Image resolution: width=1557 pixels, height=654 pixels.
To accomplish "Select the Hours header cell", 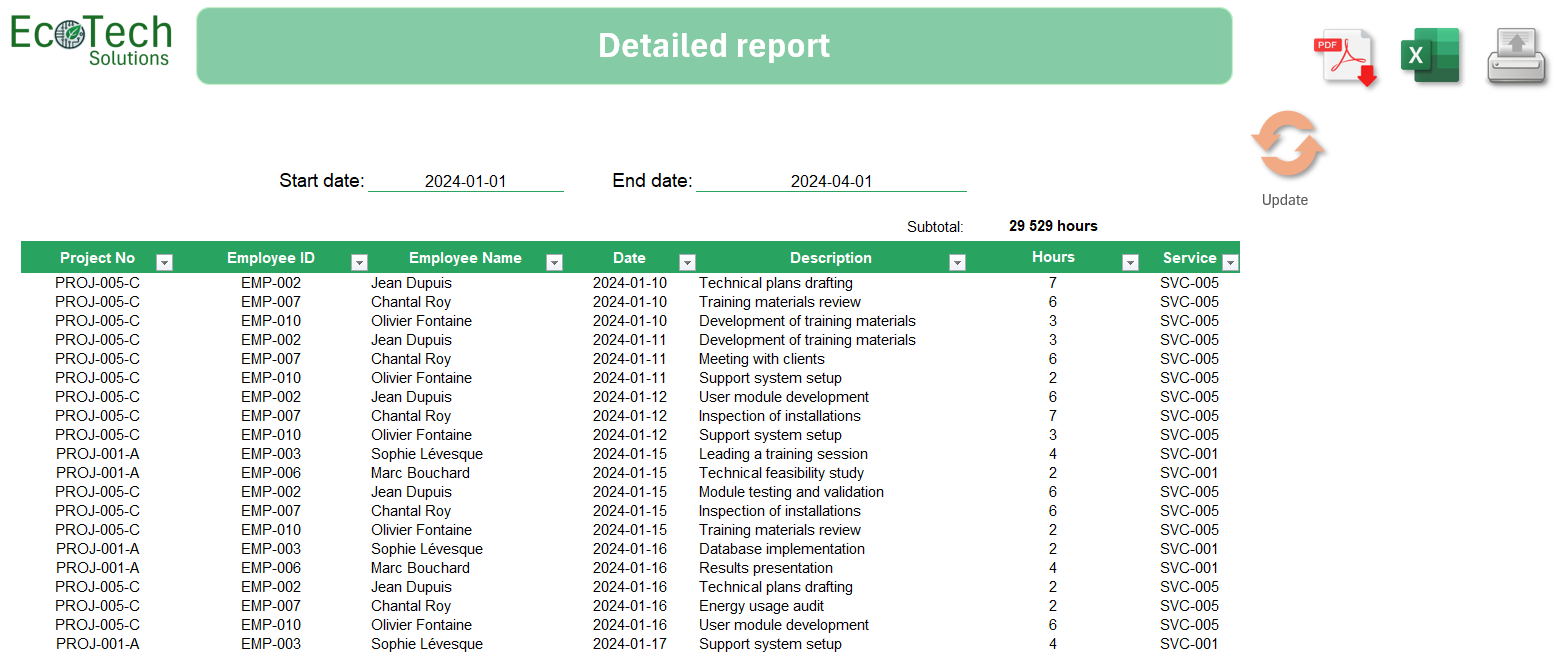I will [1053, 258].
